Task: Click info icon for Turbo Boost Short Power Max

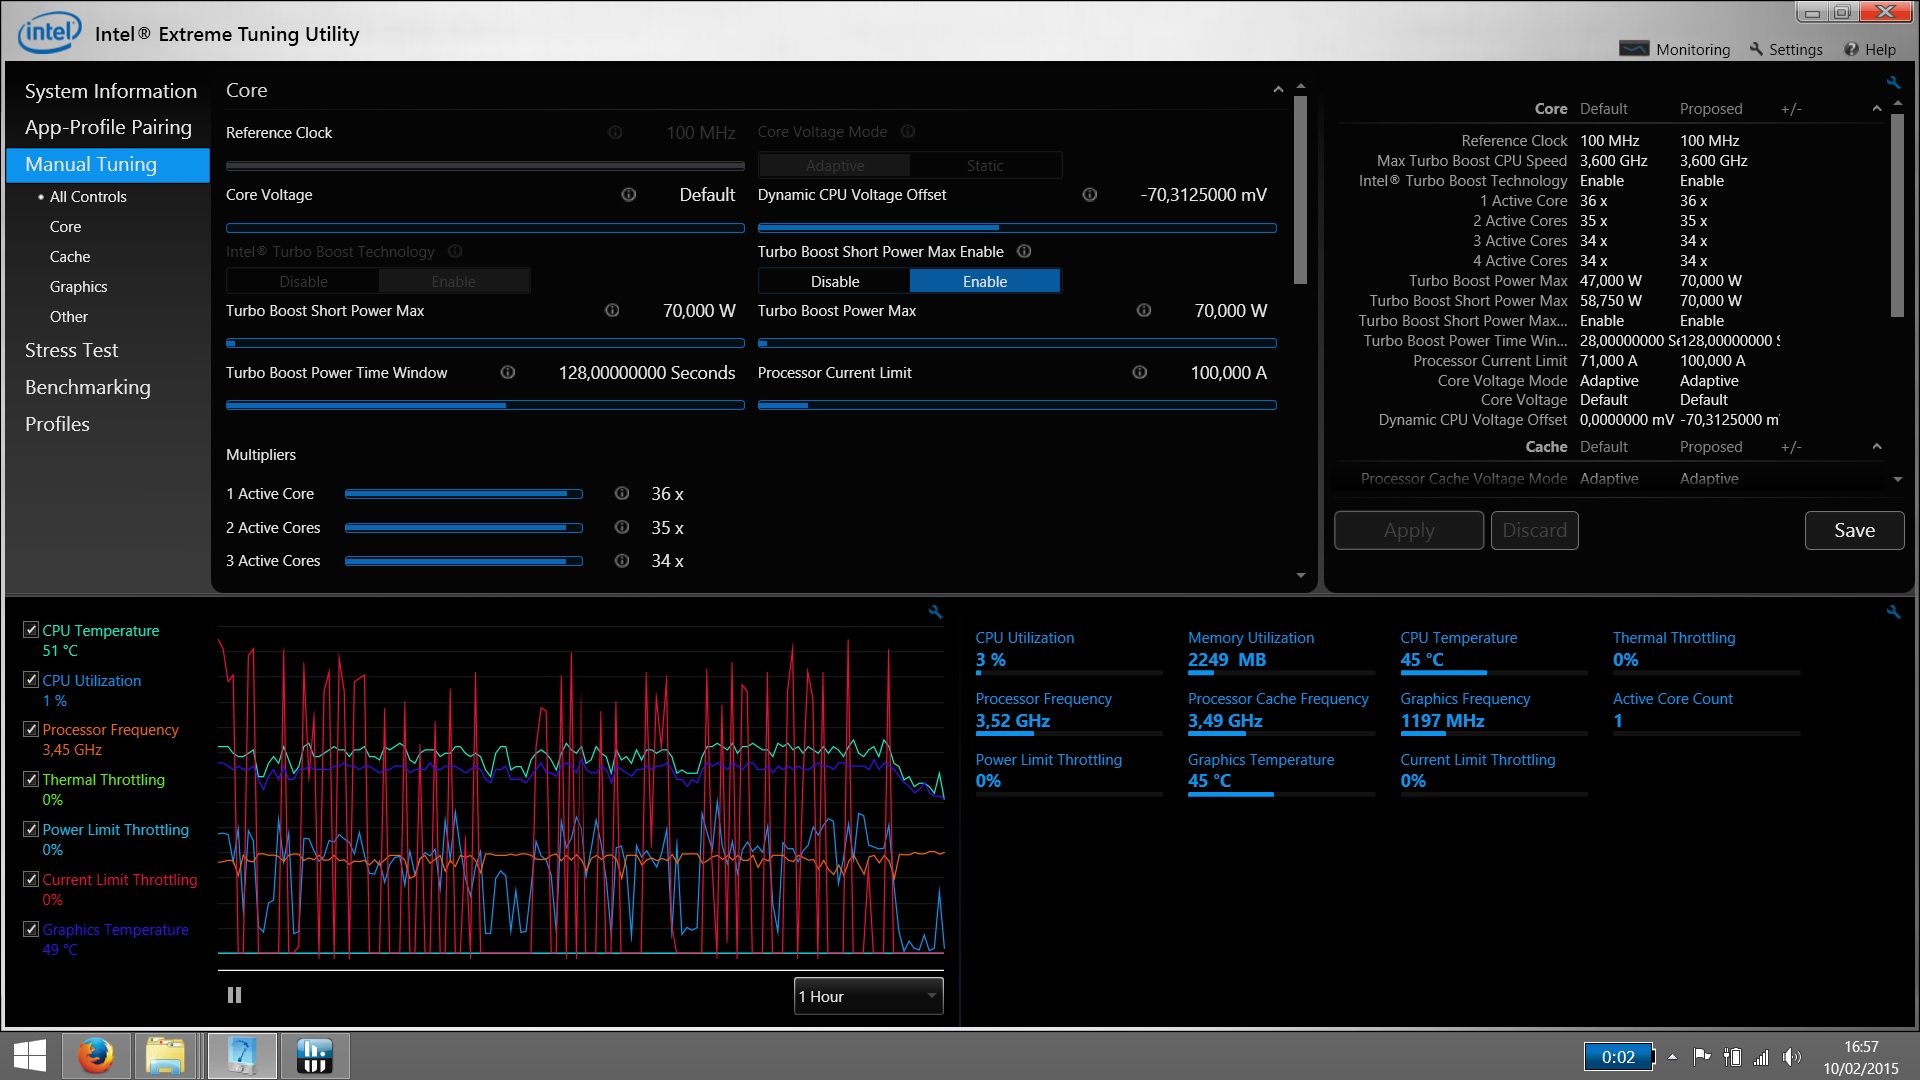Action: click(x=612, y=310)
